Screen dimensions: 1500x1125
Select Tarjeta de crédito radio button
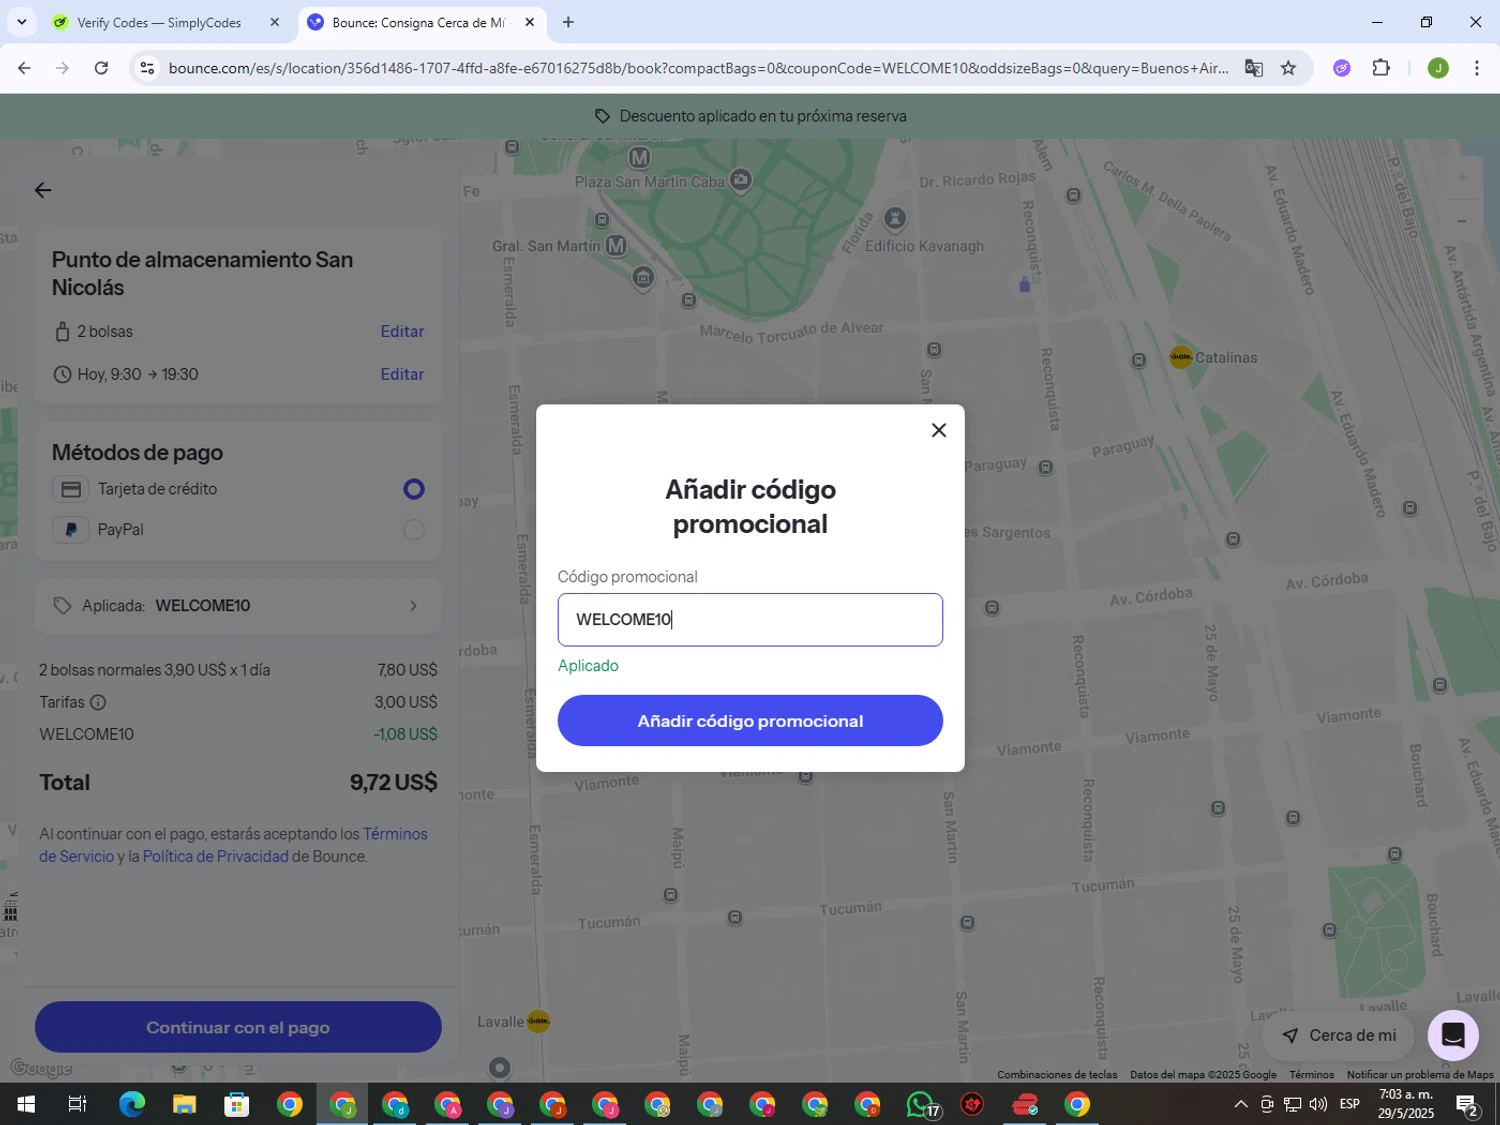414,489
